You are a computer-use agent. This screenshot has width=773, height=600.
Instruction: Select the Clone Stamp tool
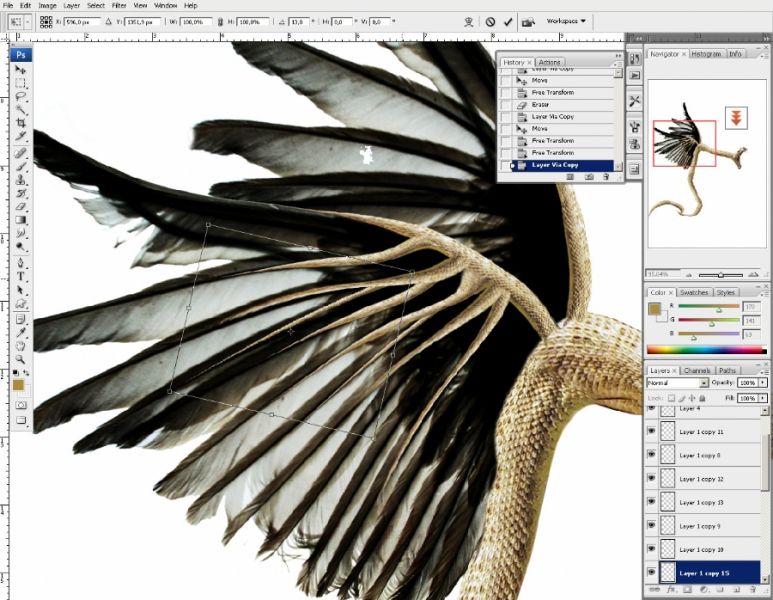coord(21,180)
